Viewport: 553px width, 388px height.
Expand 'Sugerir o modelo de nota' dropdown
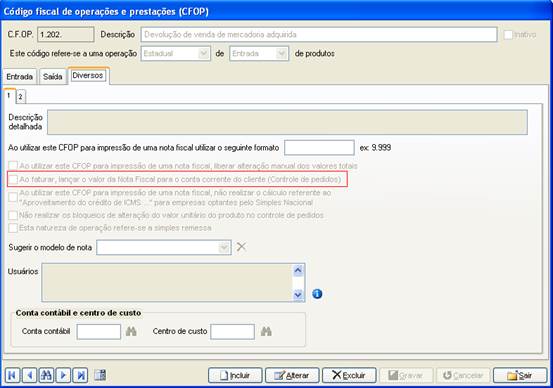pos(224,248)
